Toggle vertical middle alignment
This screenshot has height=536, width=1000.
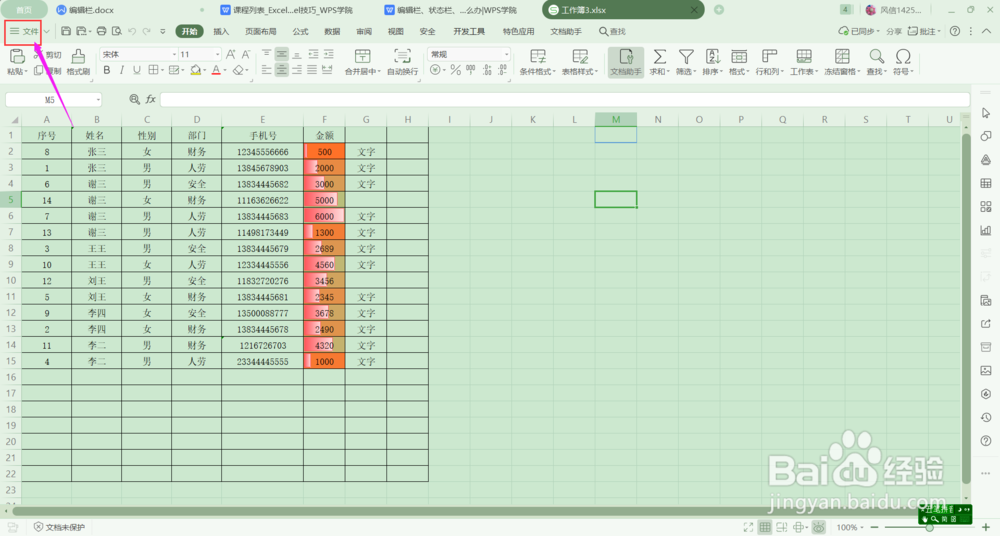281,54
